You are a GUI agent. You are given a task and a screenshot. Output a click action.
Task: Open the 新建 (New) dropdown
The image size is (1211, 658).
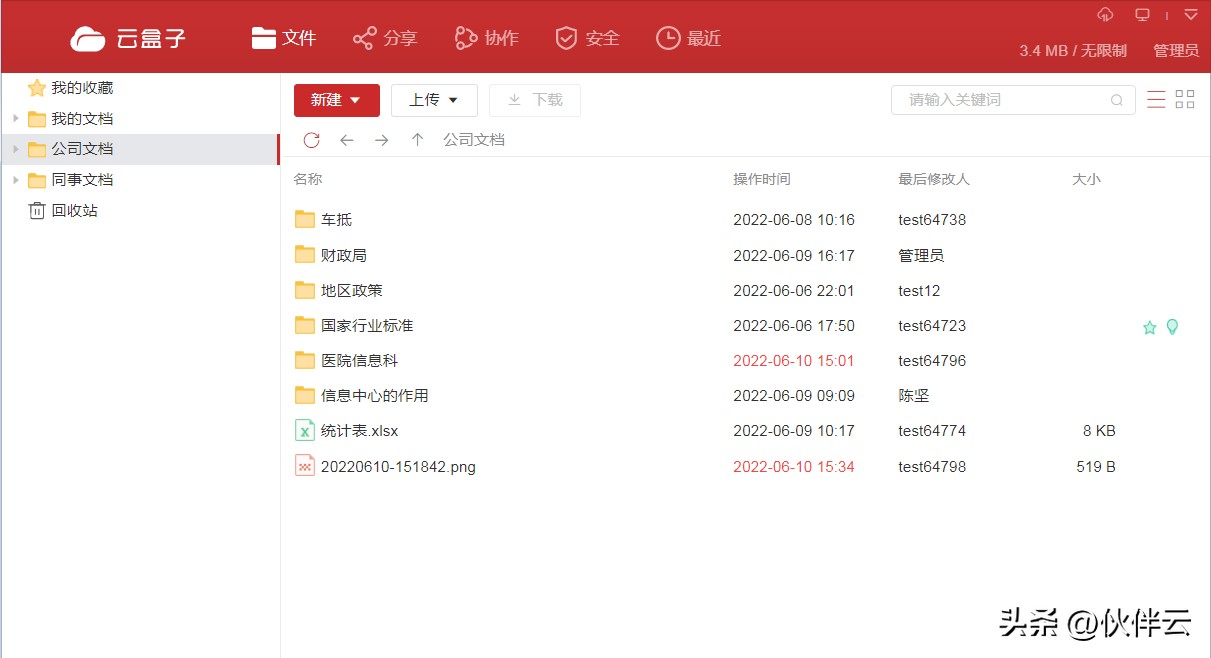336,100
